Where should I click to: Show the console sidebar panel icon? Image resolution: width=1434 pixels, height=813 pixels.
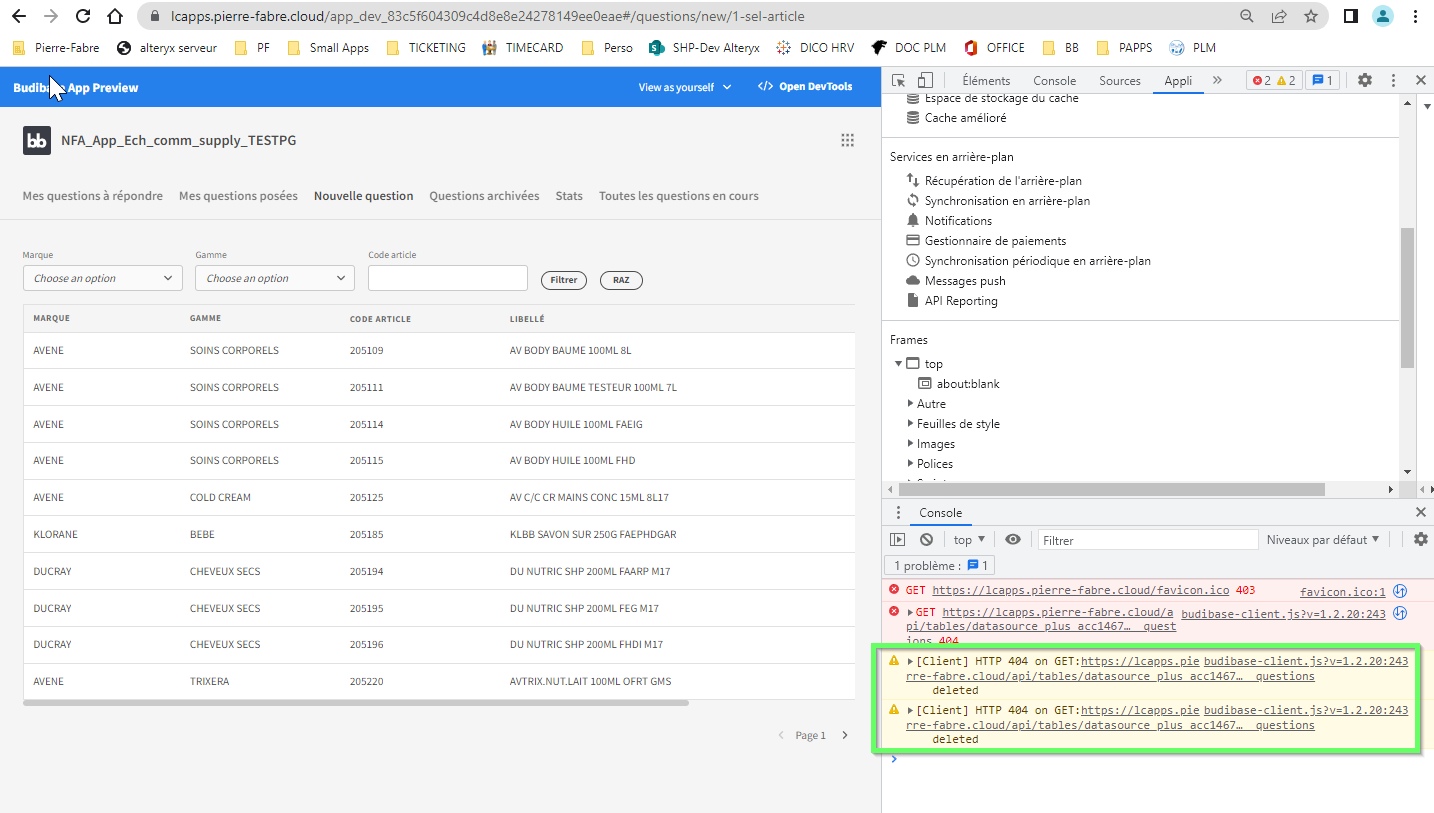pos(898,540)
